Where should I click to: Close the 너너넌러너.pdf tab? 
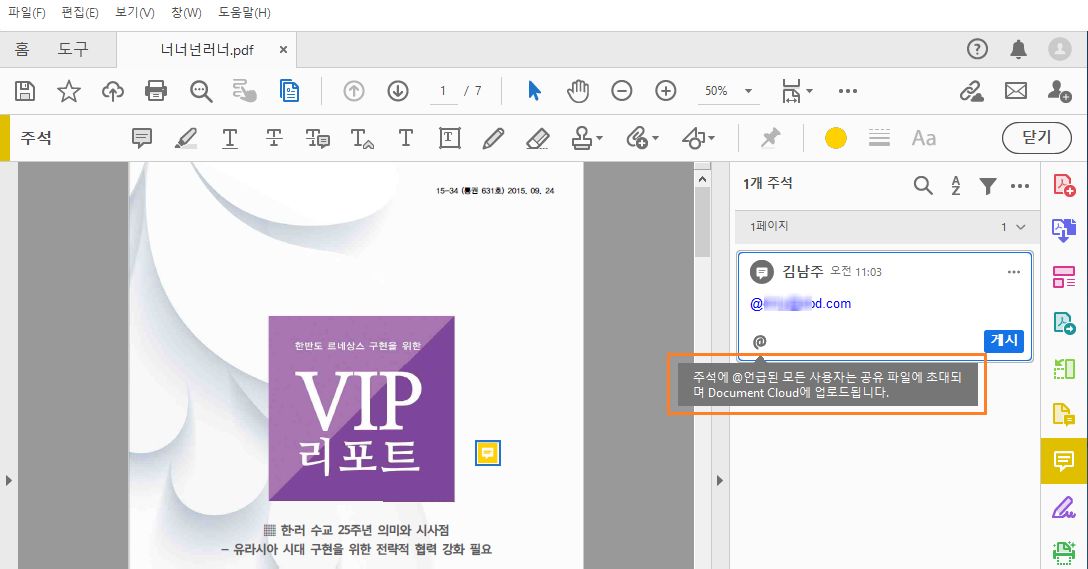tap(283, 49)
